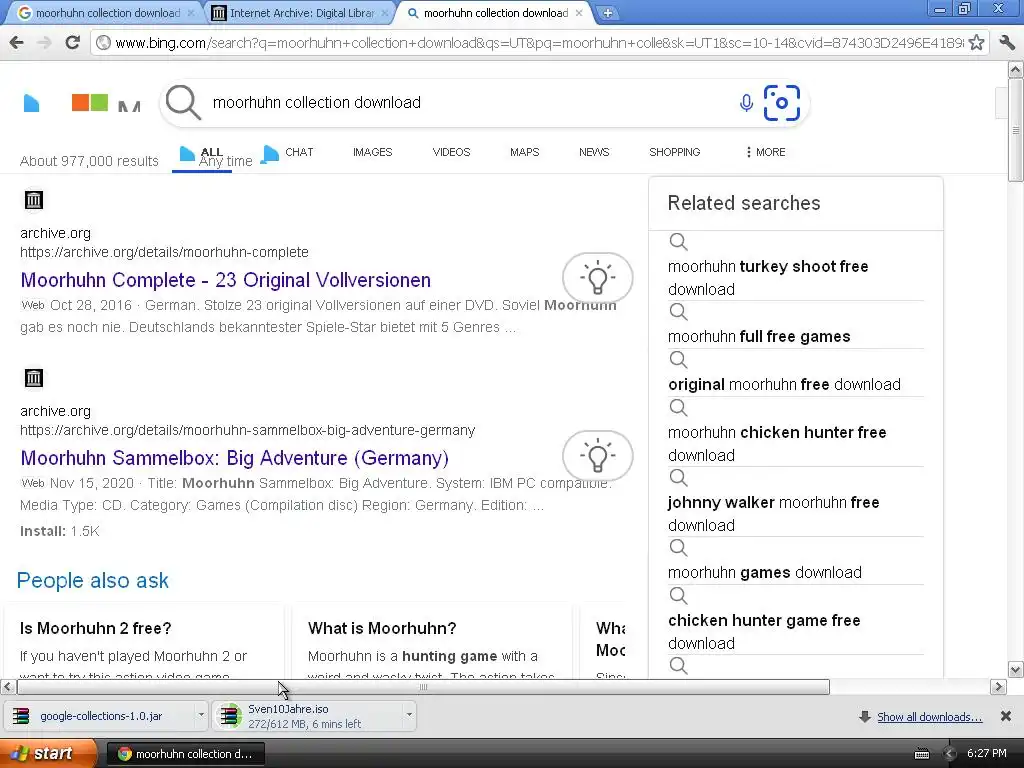Image resolution: width=1024 pixels, height=768 pixels.
Task: Click 'About 977,000 results' text
Action: [x=89, y=161]
